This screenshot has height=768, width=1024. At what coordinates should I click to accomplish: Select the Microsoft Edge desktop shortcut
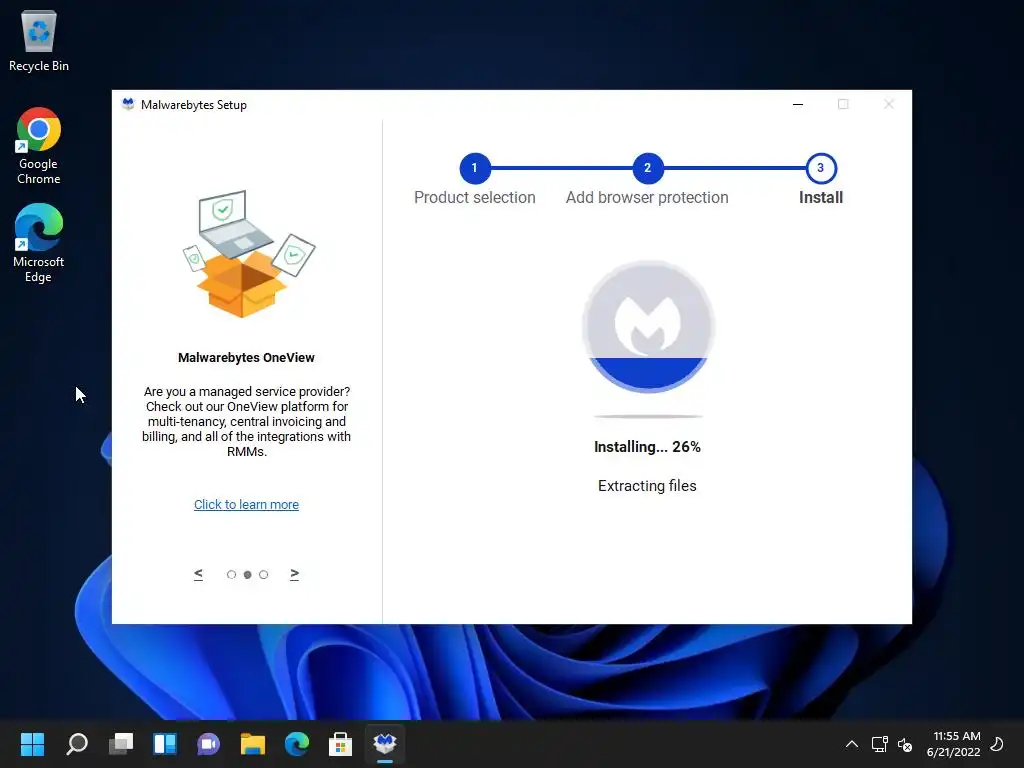[x=39, y=243]
